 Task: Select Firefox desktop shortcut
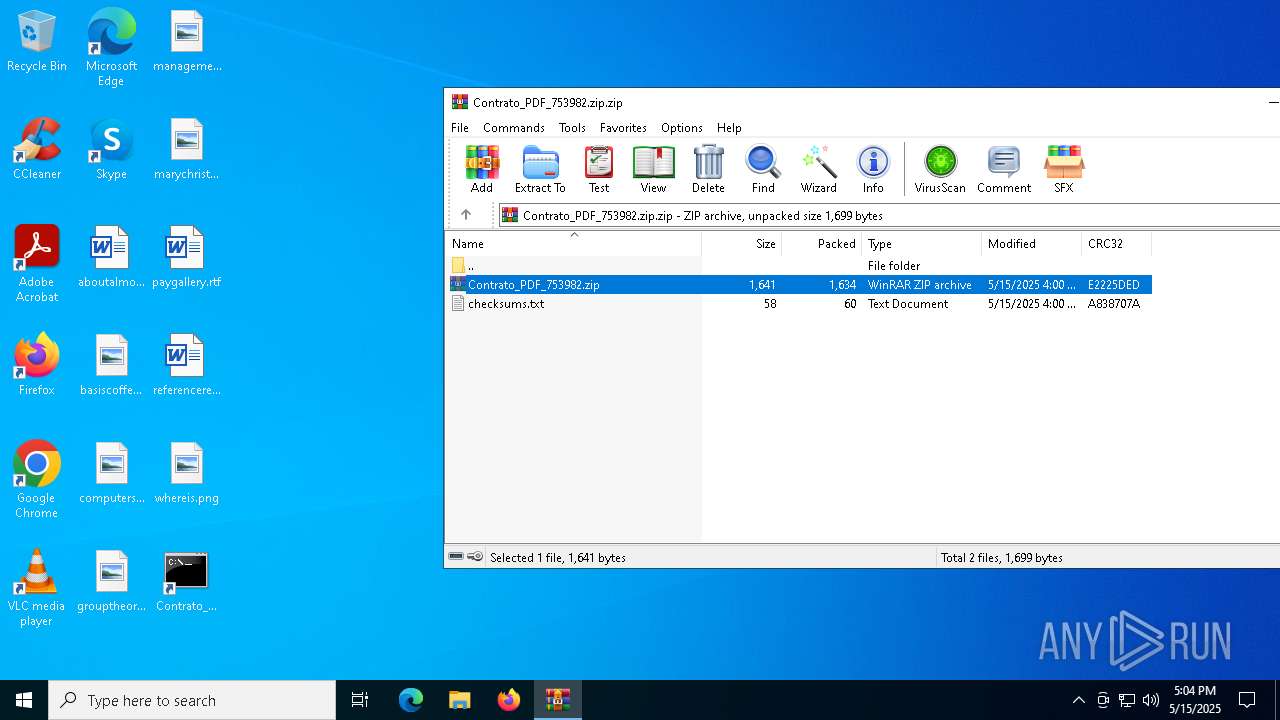37,366
